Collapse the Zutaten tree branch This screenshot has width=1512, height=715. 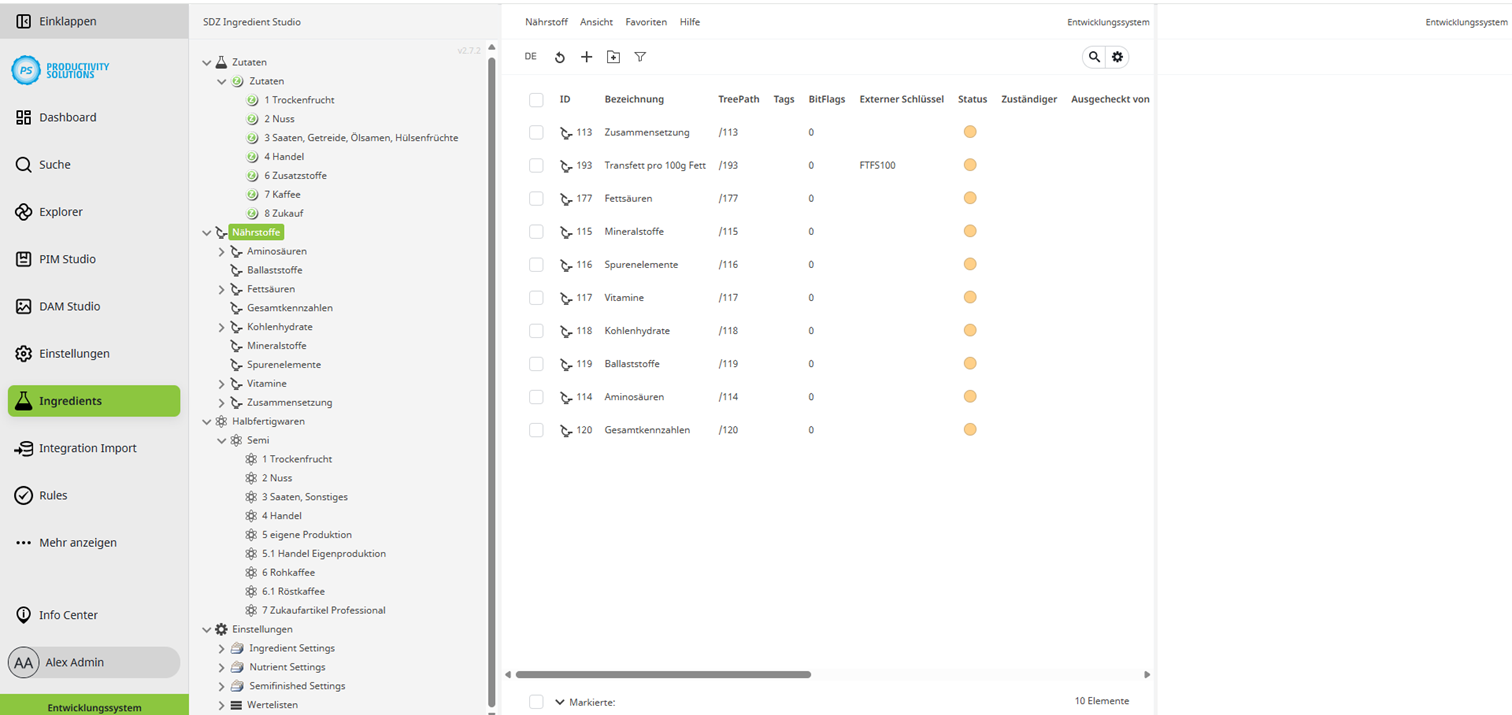[x=207, y=61]
